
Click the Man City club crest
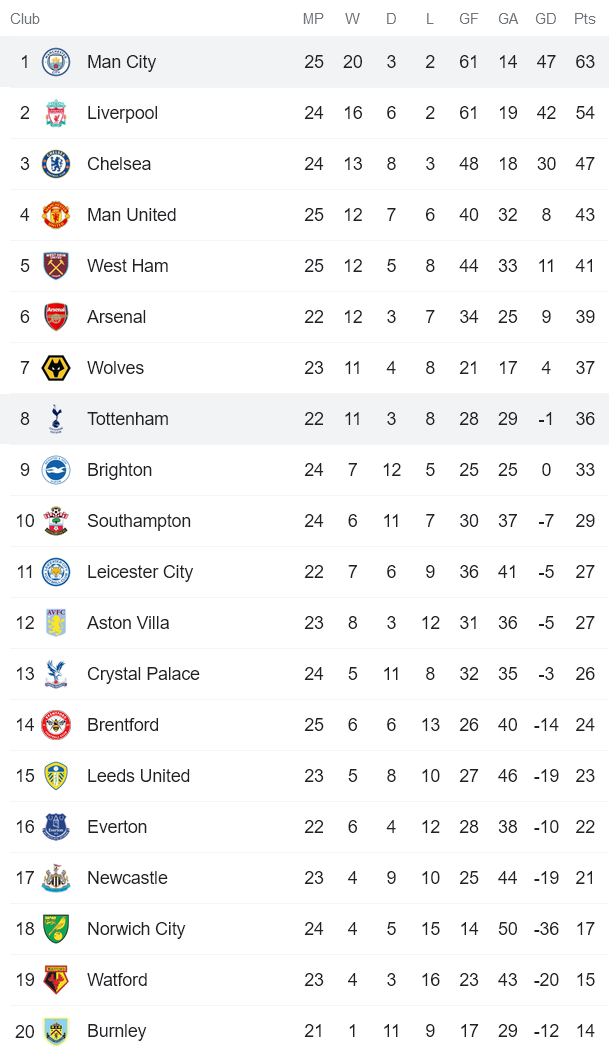click(x=56, y=62)
